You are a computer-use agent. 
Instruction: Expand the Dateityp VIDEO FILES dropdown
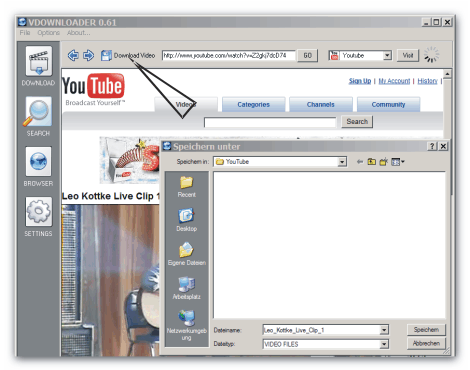pyautogui.click(x=384, y=344)
